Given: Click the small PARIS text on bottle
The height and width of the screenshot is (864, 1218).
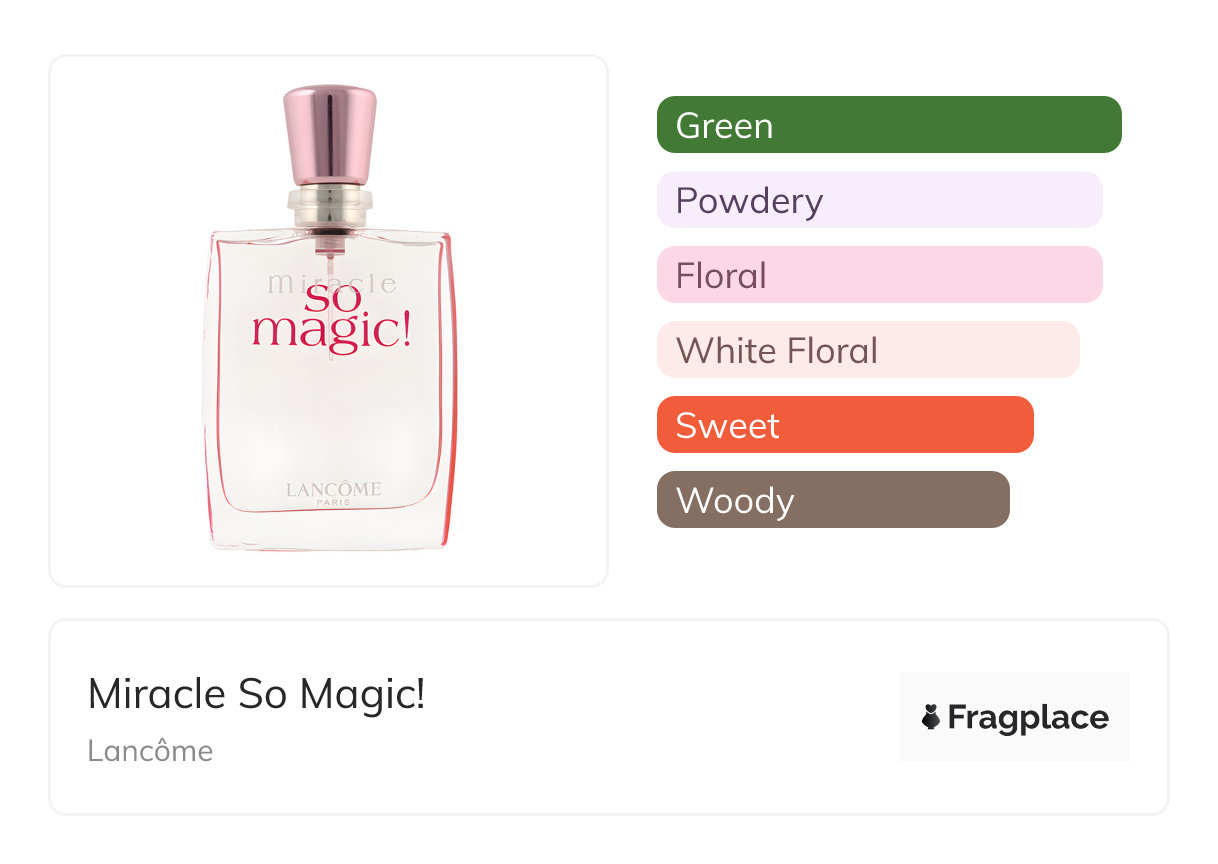Looking at the screenshot, I should click(x=333, y=503).
